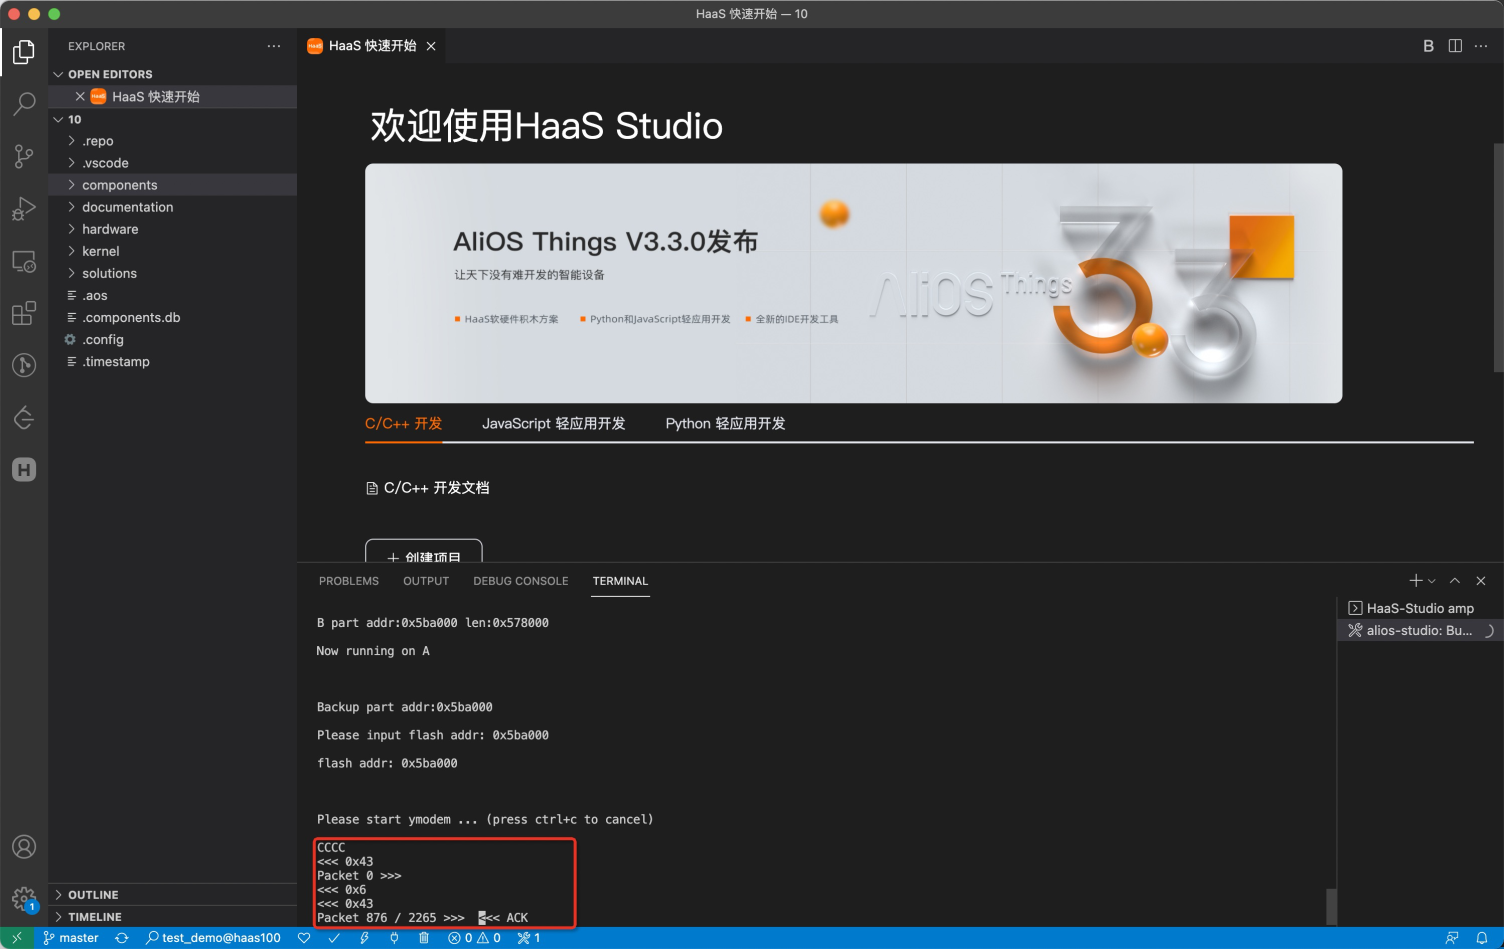Open the Explorer view in the activity bar
Image resolution: width=1504 pixels, height=949 pixels.
[24, 52]
